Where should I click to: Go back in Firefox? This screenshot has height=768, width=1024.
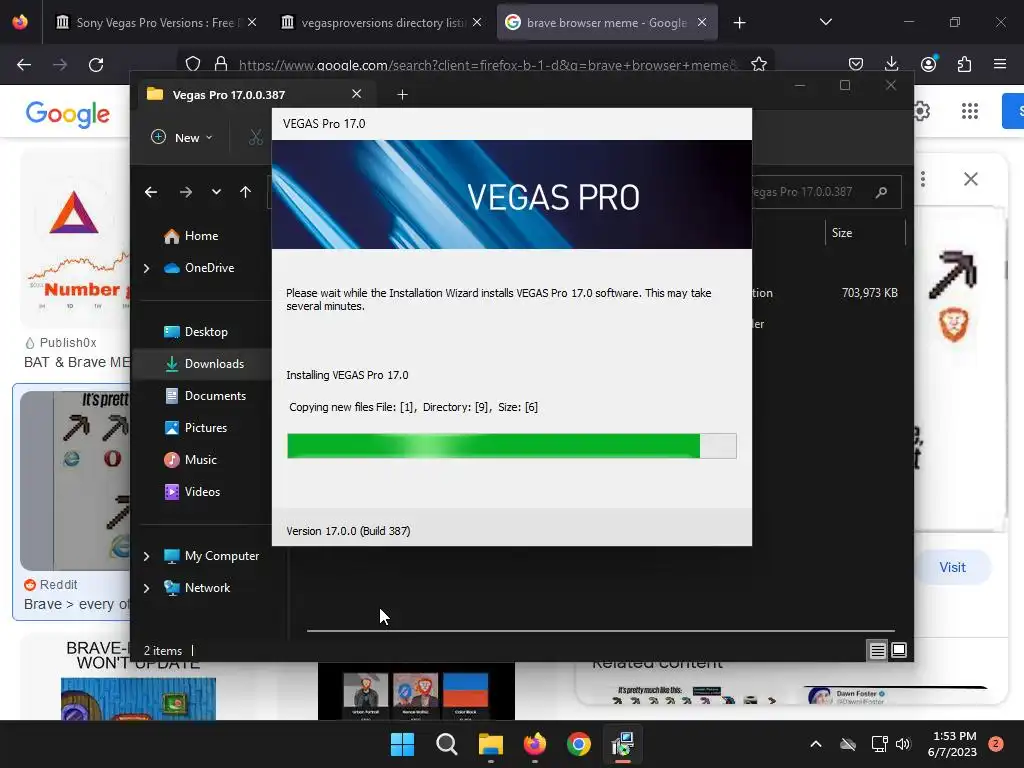(x=24, y=65)
